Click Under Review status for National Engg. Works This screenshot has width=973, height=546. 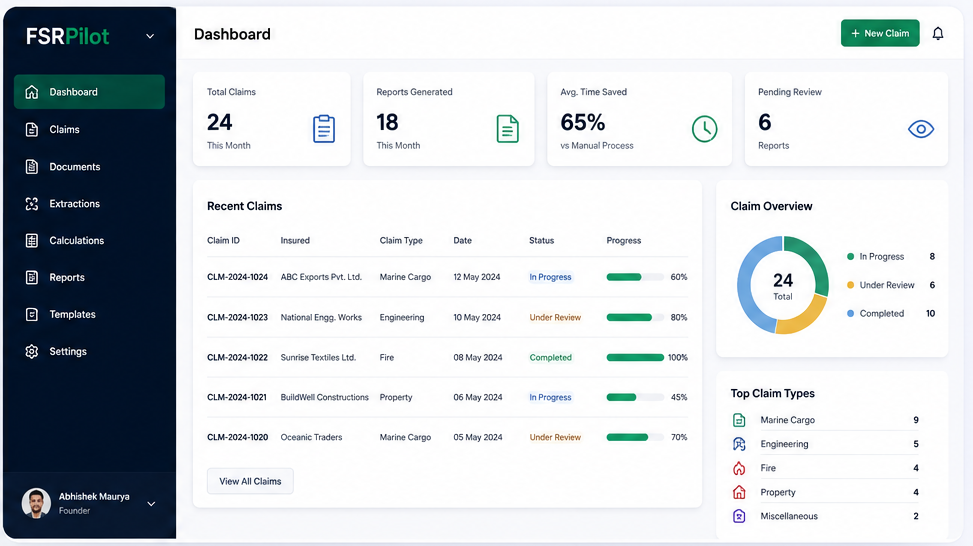click(x=555, y=317)
